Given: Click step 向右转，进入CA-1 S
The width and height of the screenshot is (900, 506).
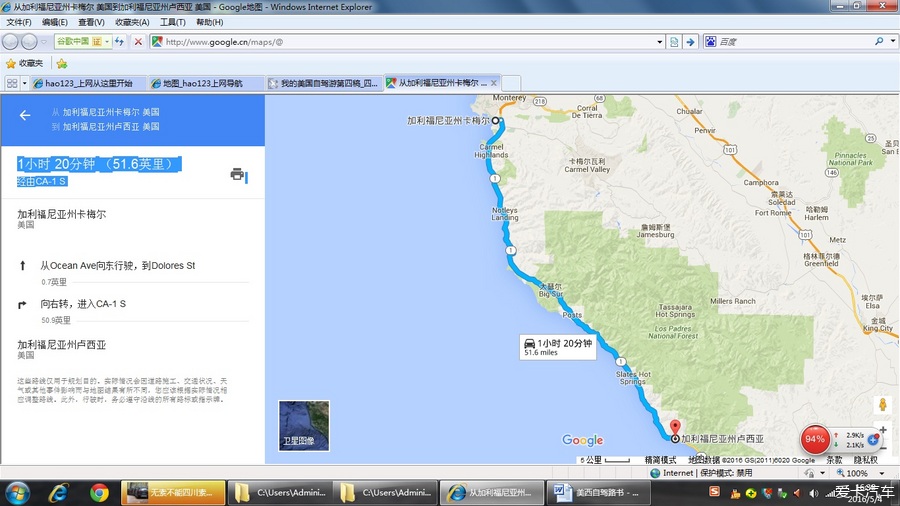Looking at the screenshot, I should tap(83, 303).
